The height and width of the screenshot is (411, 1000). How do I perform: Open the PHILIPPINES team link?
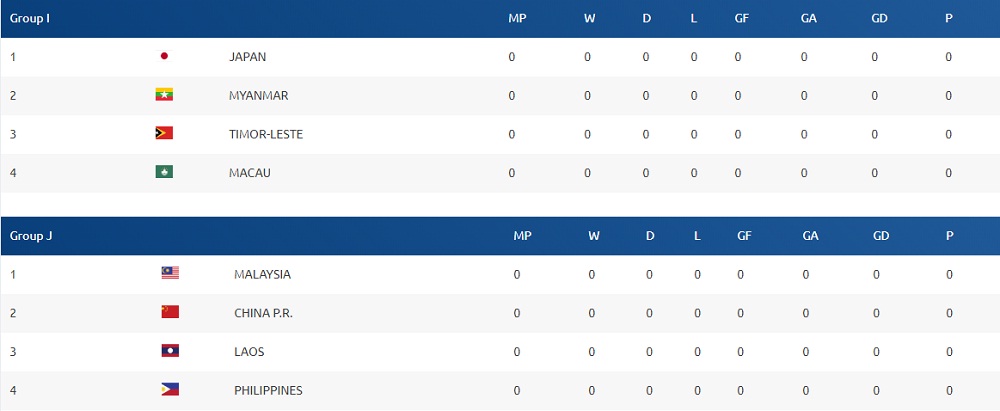click(x=268, y=390)
